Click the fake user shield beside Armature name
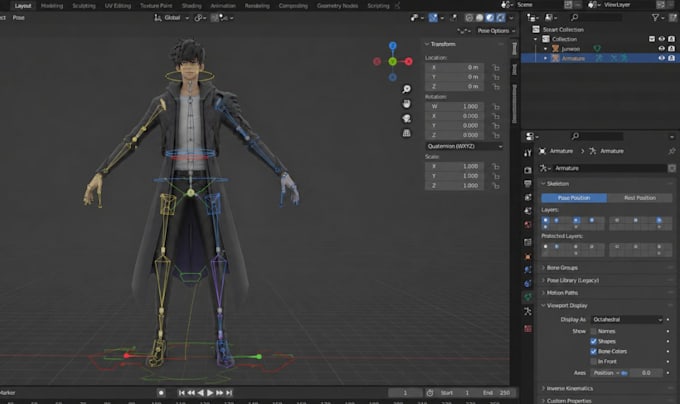The width and height of the screenshot is (680, 404). point(672,168)
